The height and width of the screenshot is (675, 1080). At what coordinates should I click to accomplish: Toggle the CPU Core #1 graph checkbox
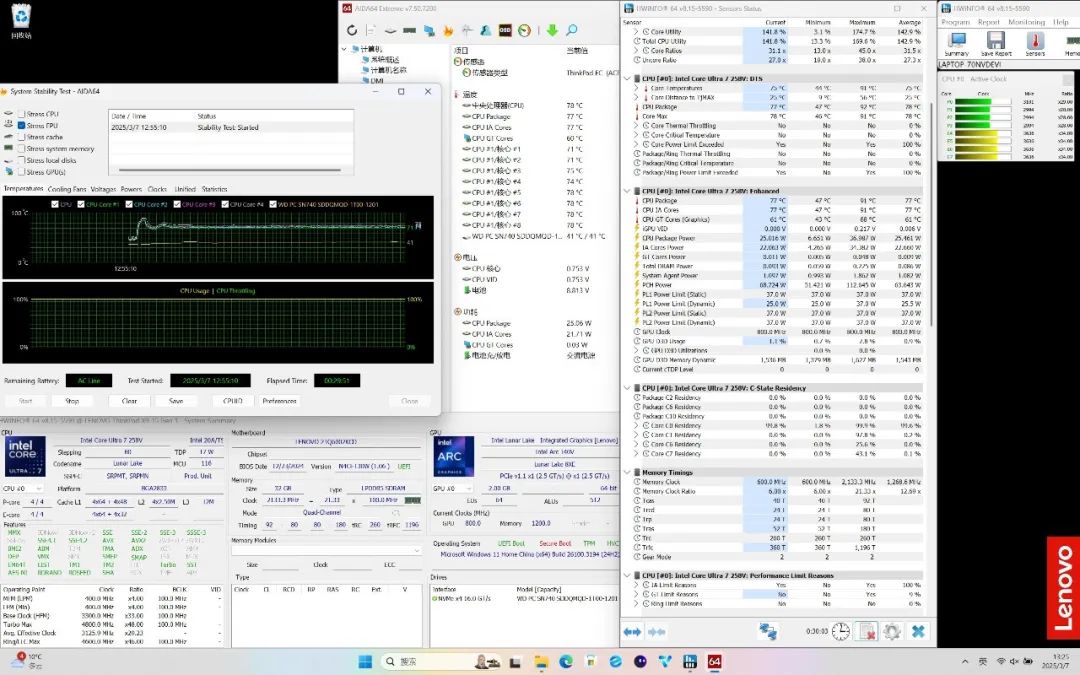[x=81, y=205]
